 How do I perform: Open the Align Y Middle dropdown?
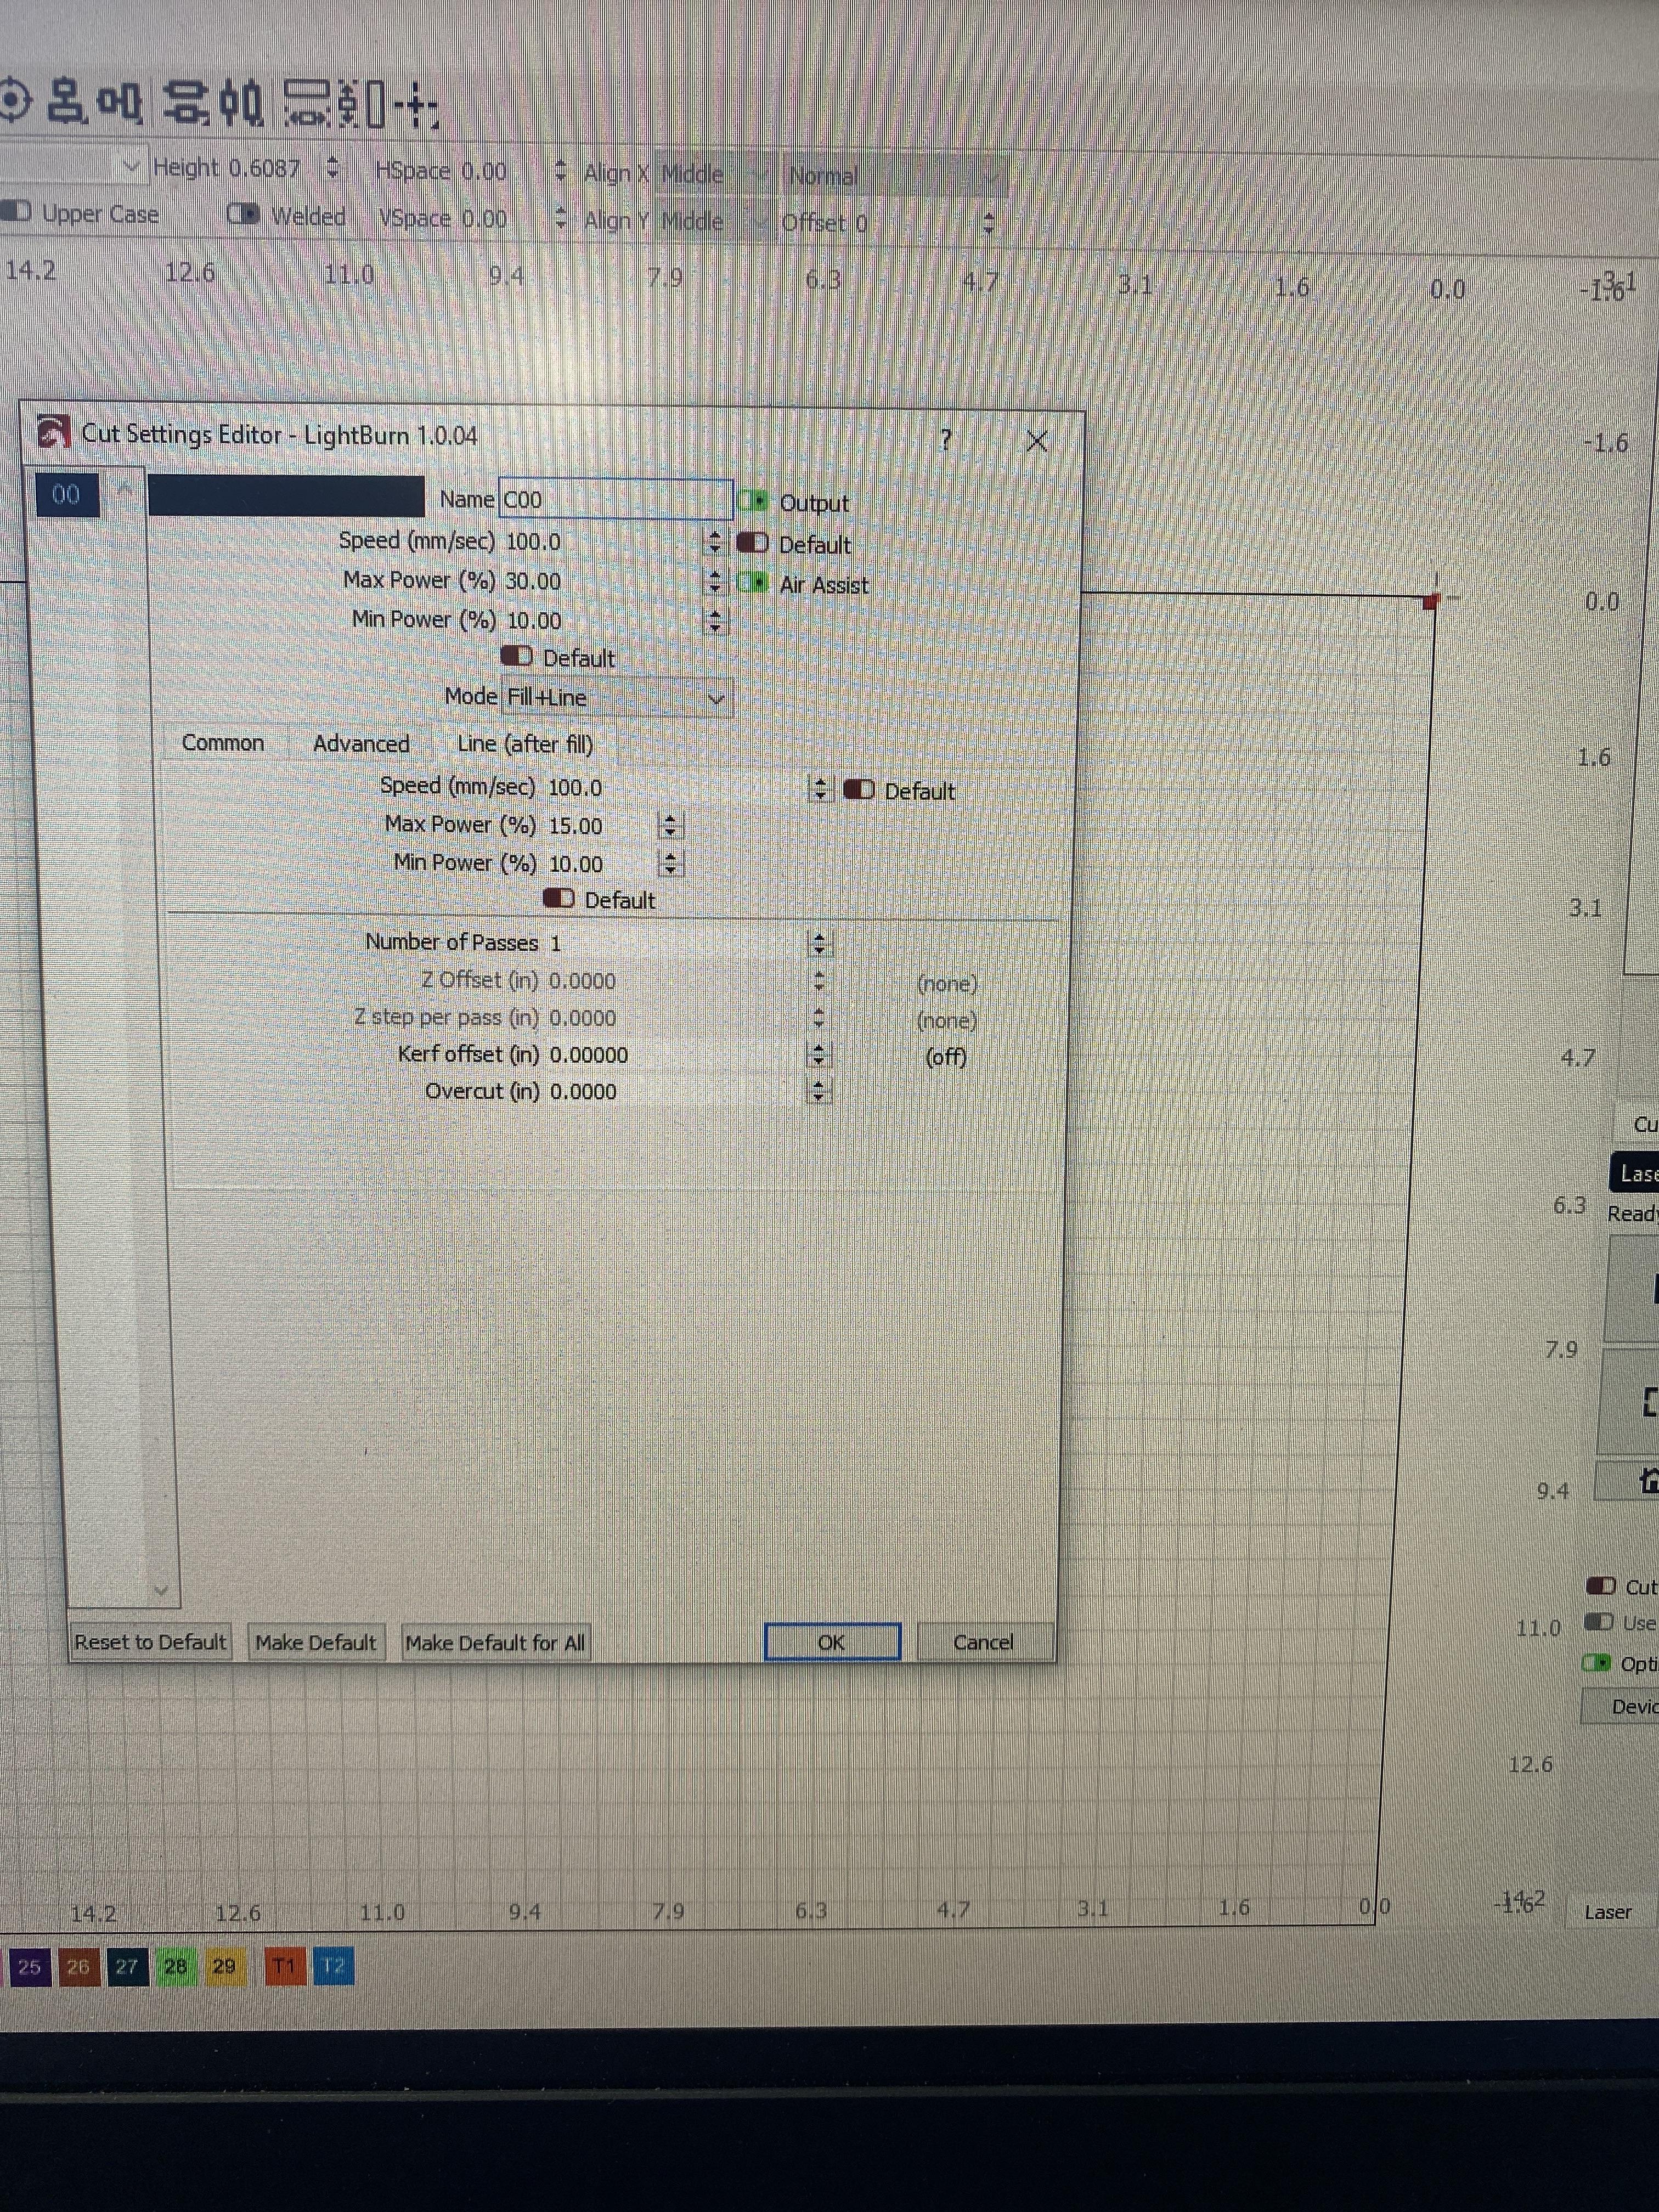coord(716,221)
